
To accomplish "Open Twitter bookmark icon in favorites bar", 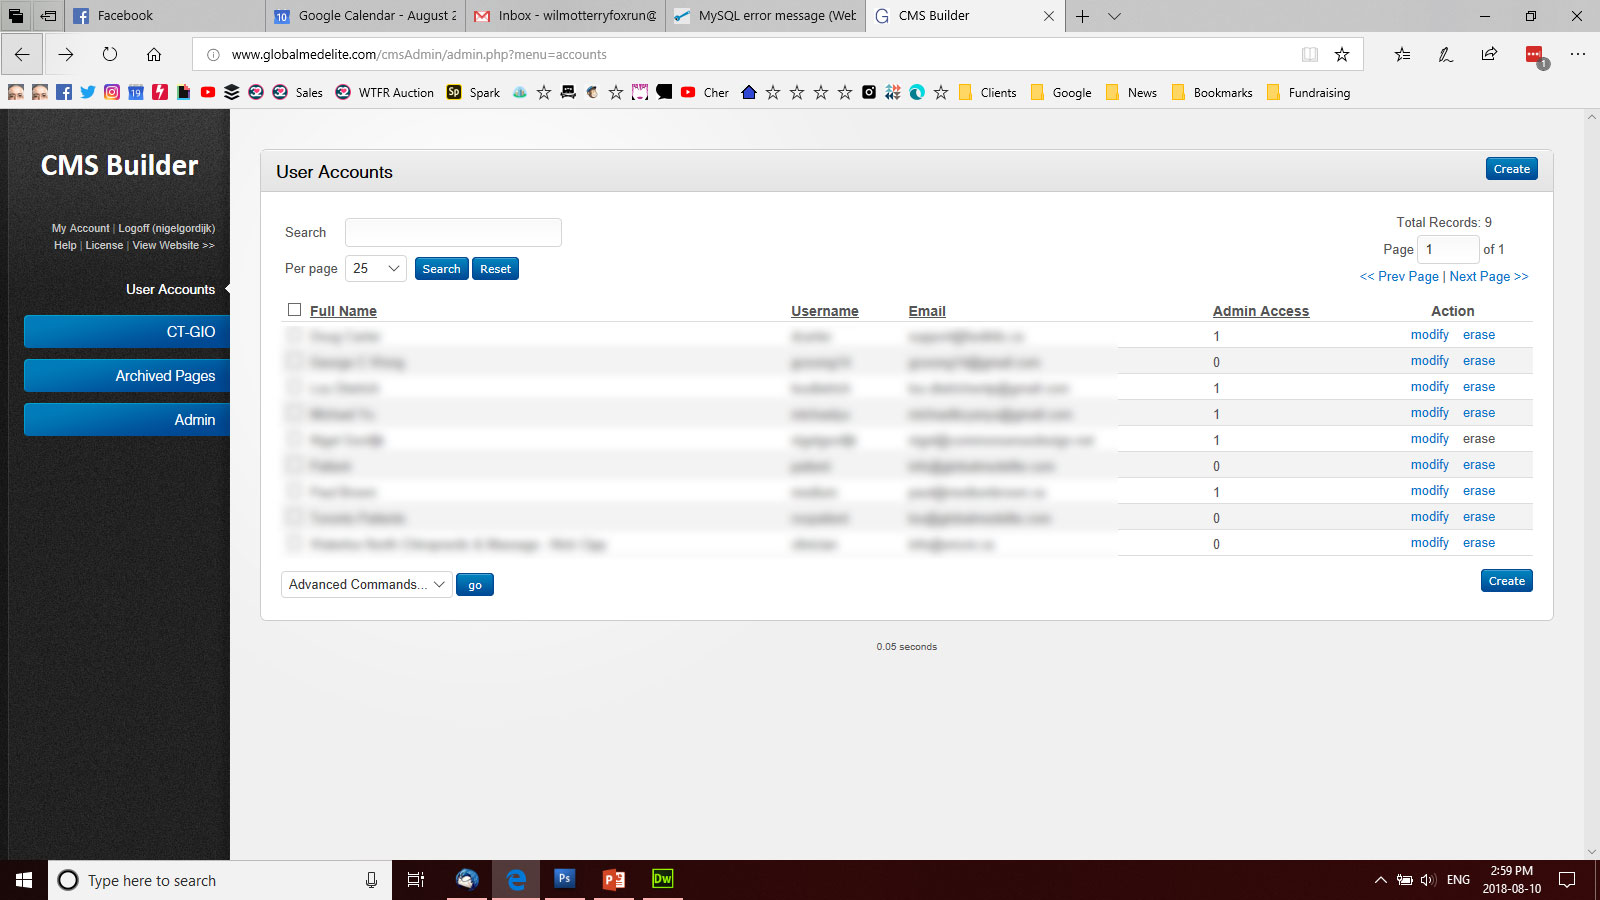I will (x=88, y=92).
